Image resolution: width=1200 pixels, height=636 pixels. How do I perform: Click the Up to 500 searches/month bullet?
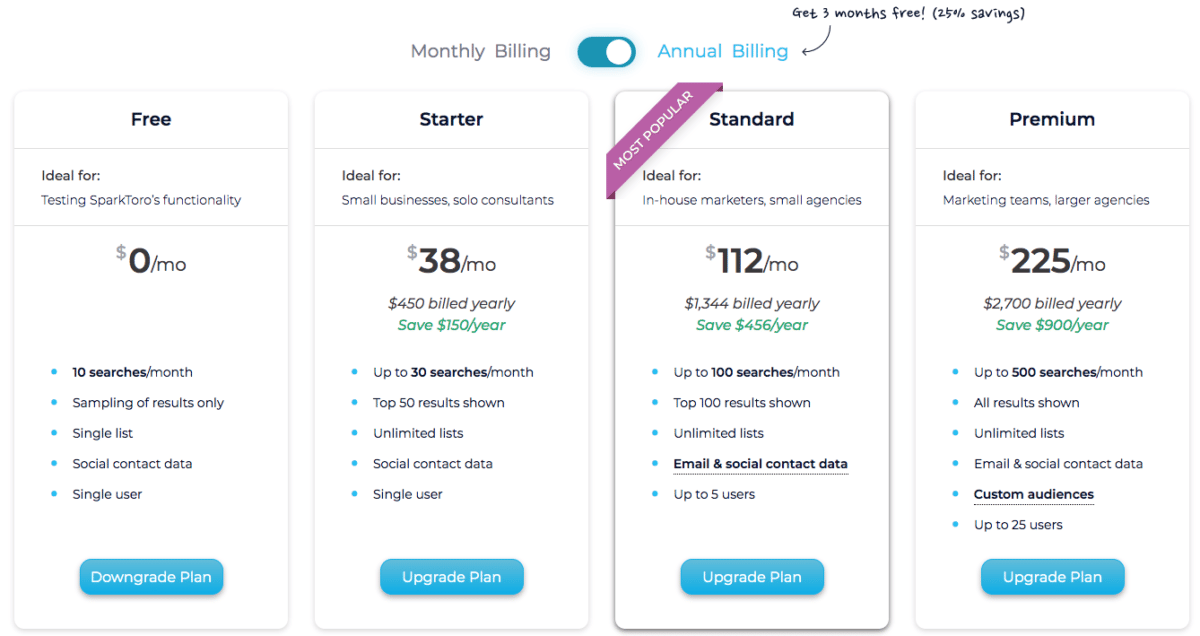tap(1058, 371)
